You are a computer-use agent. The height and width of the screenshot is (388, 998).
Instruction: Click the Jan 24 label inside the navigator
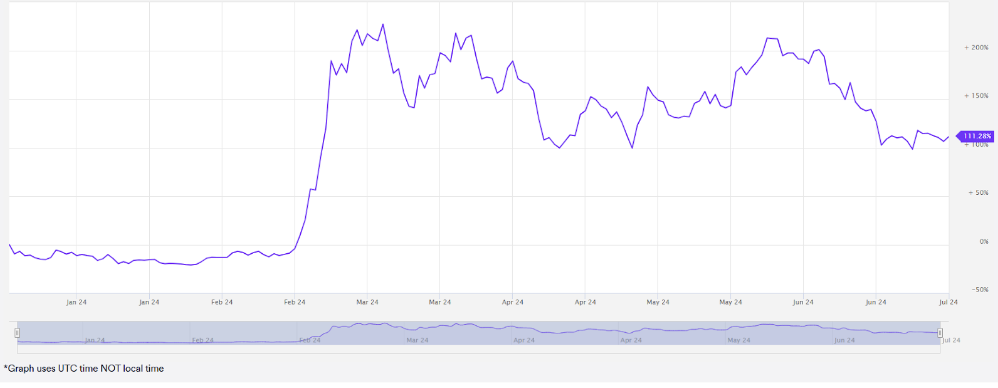tap(94, 341)
